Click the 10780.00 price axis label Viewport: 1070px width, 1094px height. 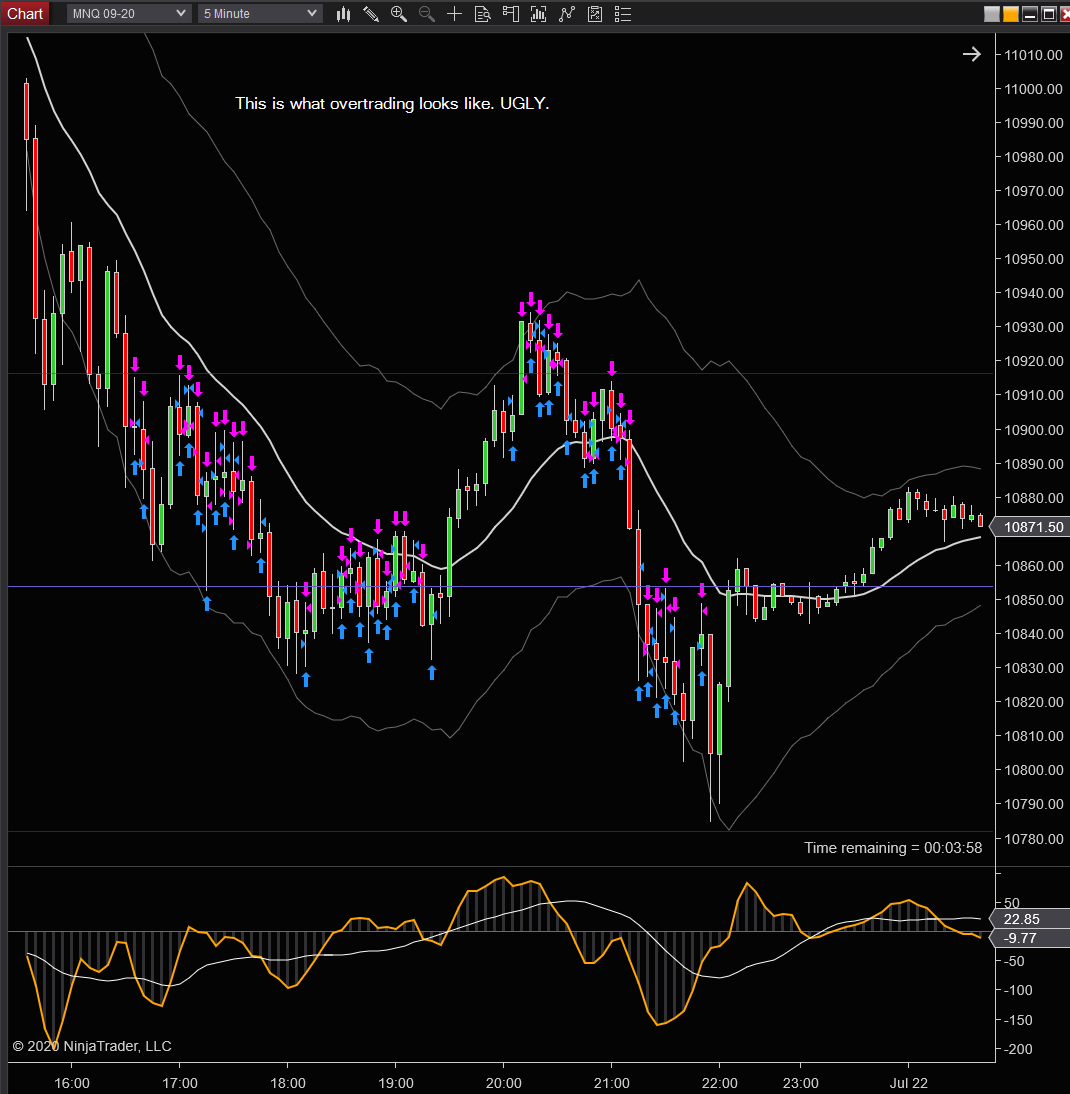(x=1034, y=839)
